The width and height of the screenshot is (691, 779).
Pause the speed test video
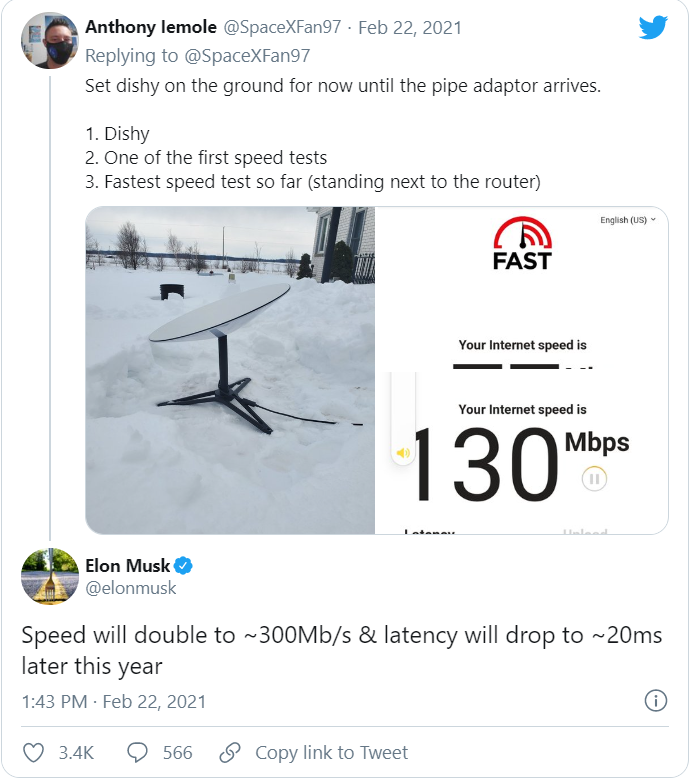click(594, 479)
